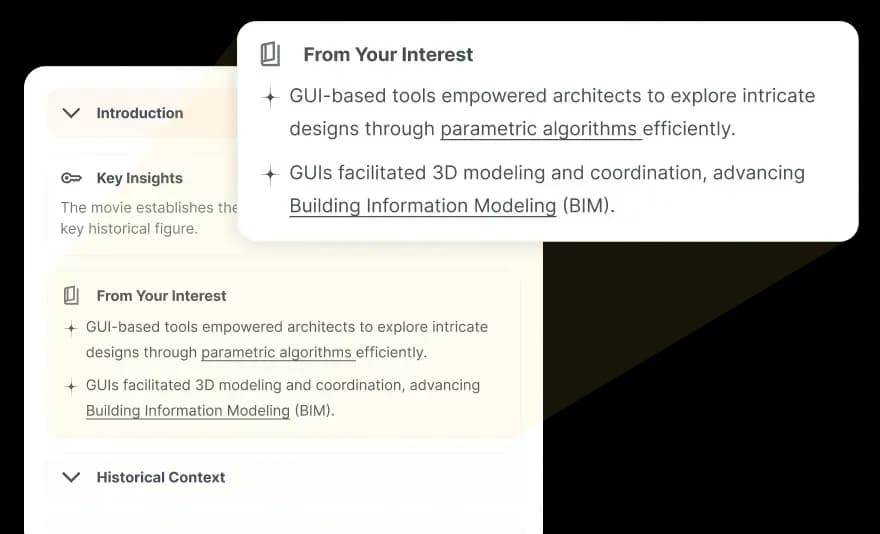Click the popup From Your Interest title

tap(388, 54)
